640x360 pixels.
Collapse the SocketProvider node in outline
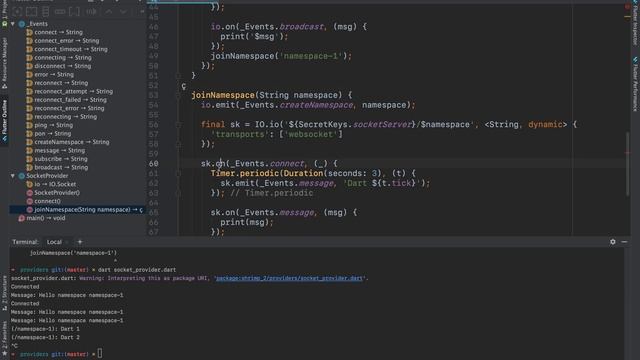tap(13, 176)
